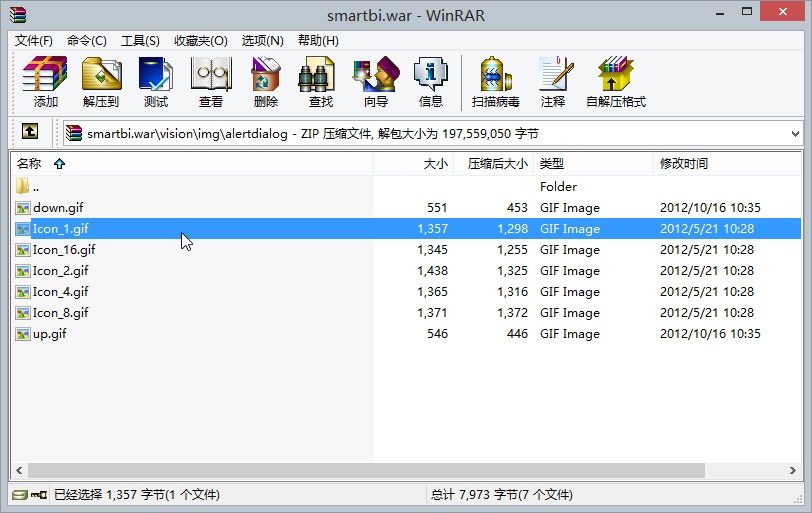Click the Icon_8.gif file icon
This screenshot has height=513, width=812.
point(22,313)
